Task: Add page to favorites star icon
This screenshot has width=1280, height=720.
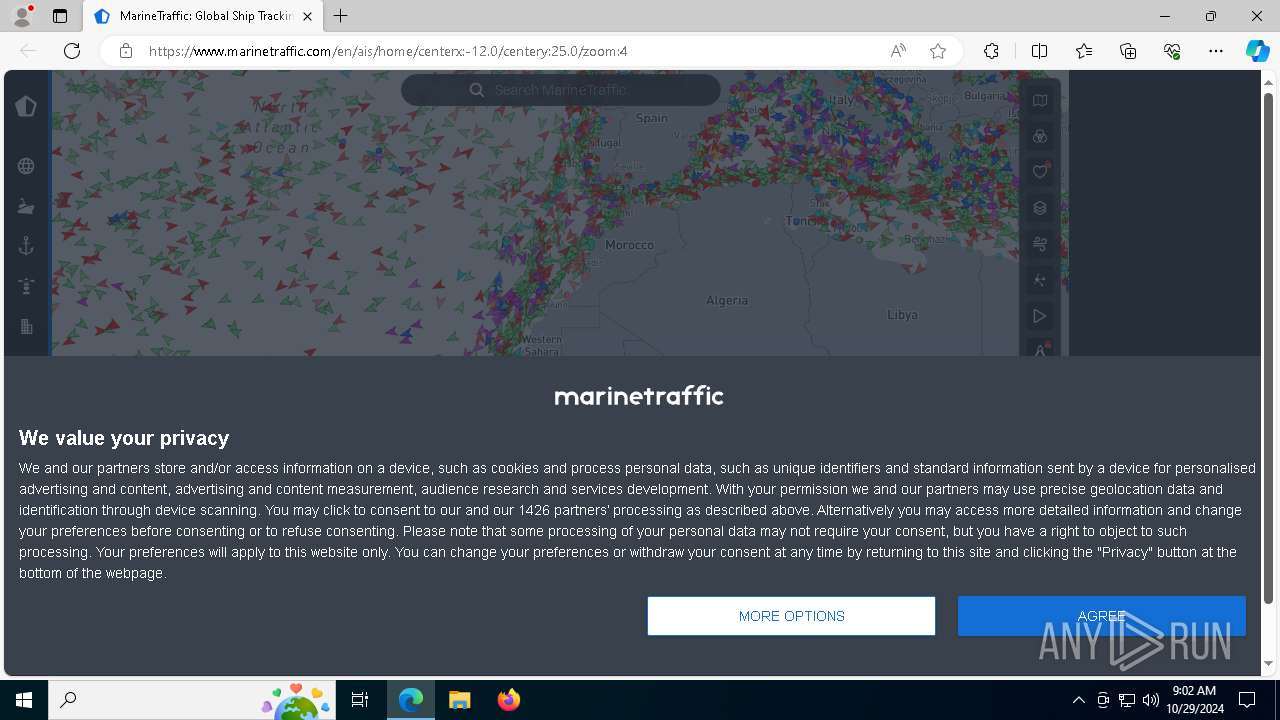Action: click(938, 51)
